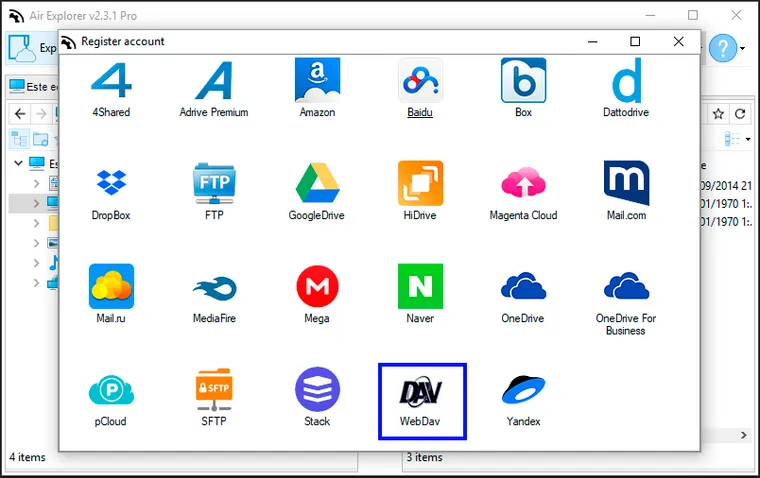This screenshot has height=478, width=760.
Task: Add current folder to favorites star
Action: click(x=718, y=114)
